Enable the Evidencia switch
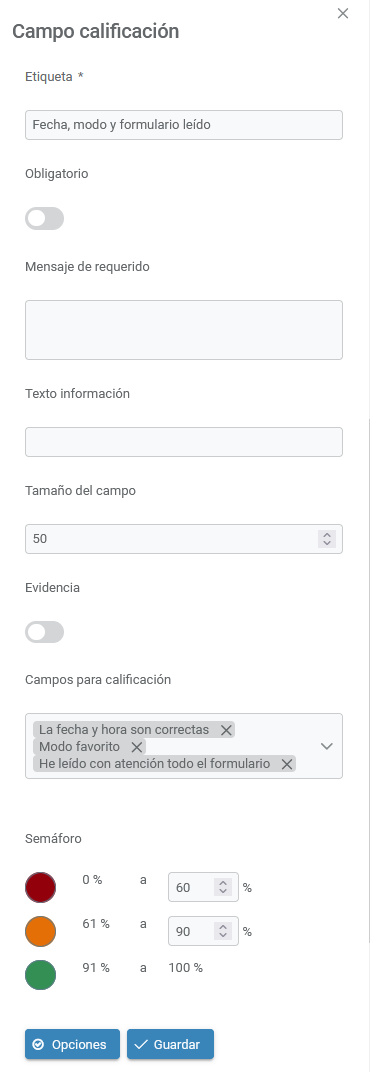The image size is (370, 1072). [44, 632]
